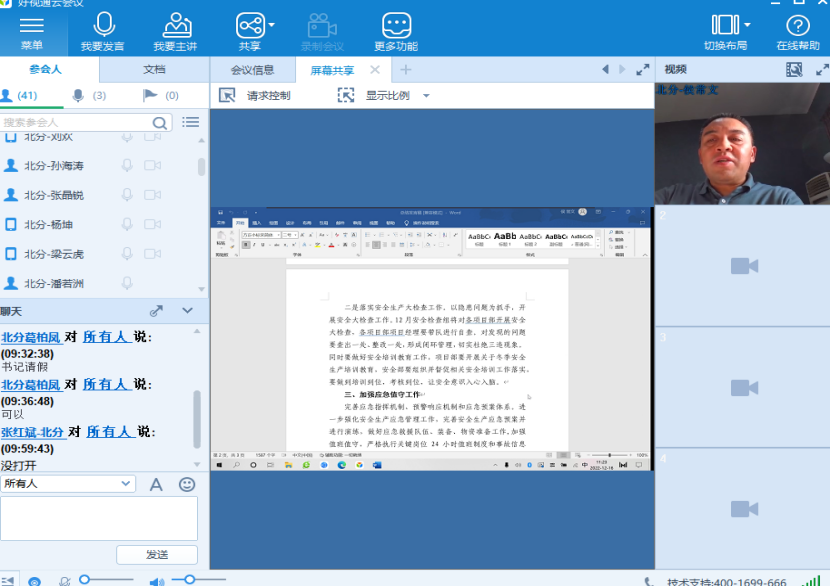Pop out the chat panel

pyautogui.click(x=156, y=311)
